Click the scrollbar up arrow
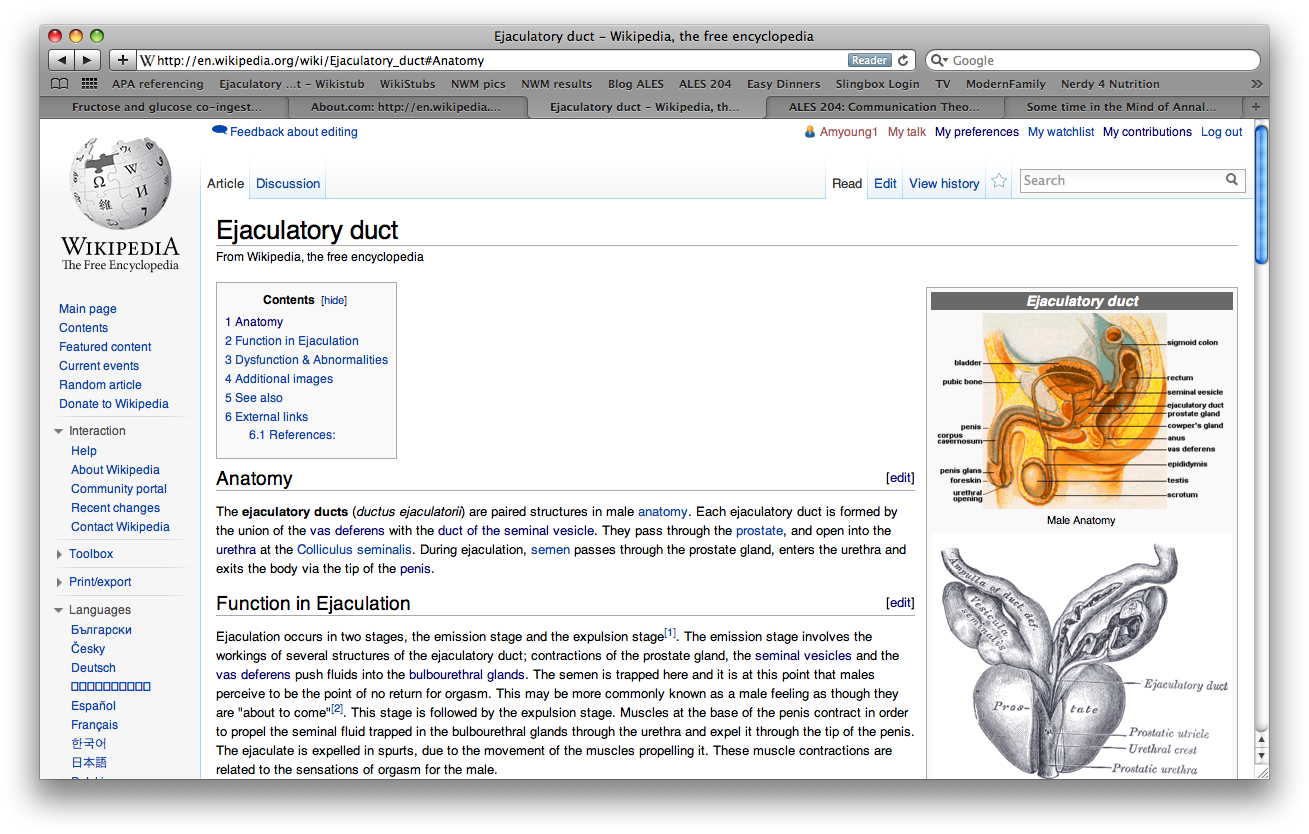This screenshot has width=1309, height=834. (1261, 740)
